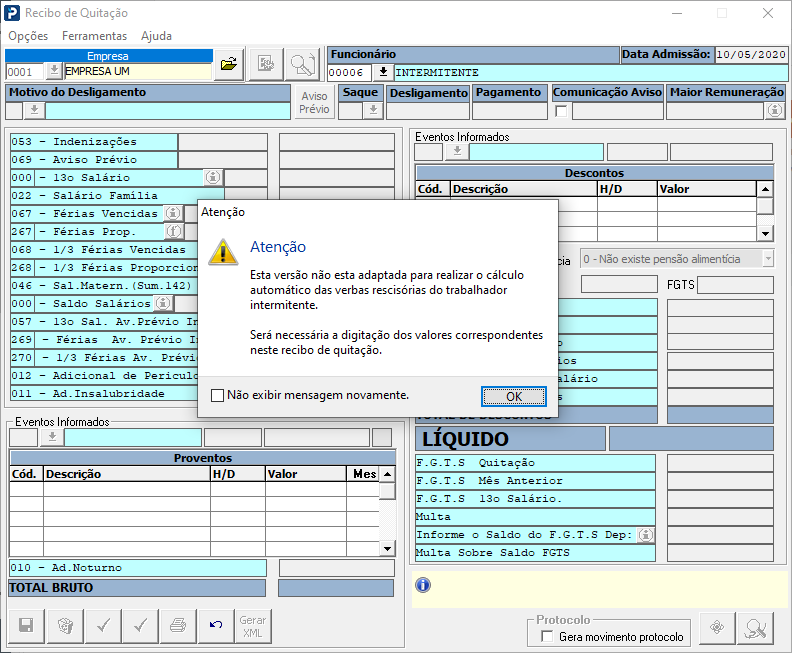Check 'Não exibir mensagem novamente' checkbox
792x653 pixels.
217,395
